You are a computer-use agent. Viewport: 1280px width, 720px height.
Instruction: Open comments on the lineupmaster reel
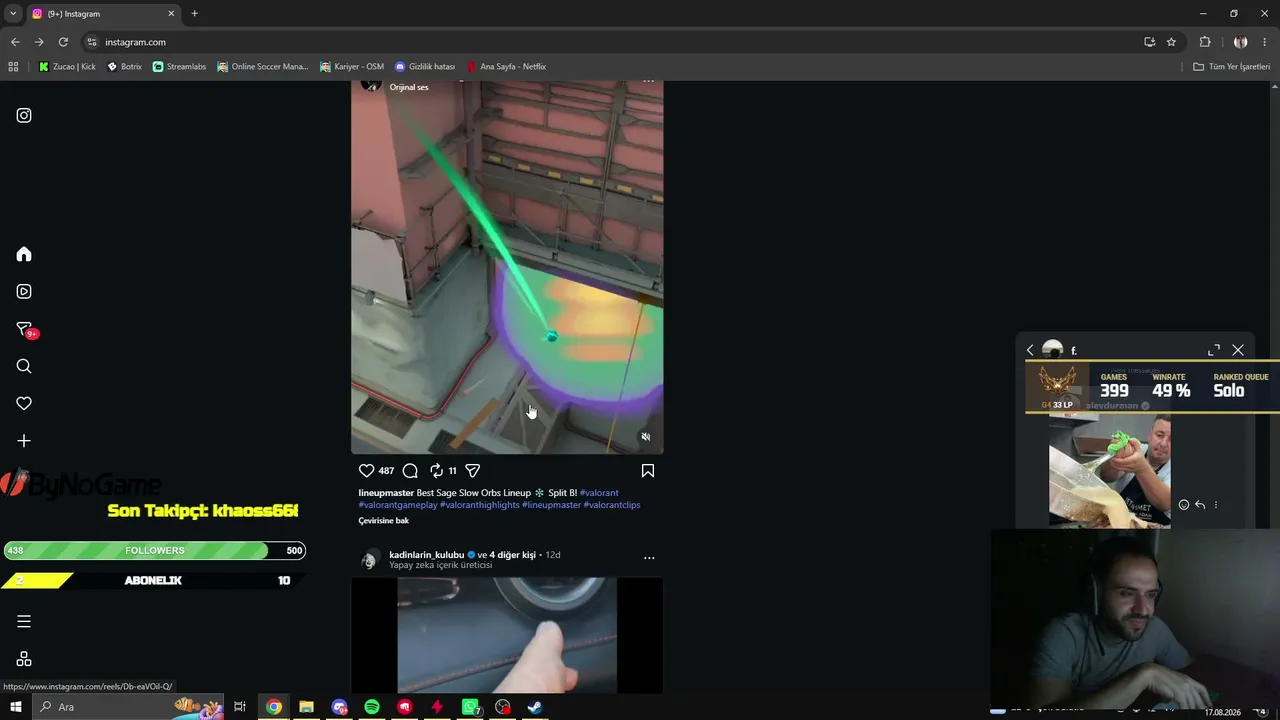pos(410,470)
